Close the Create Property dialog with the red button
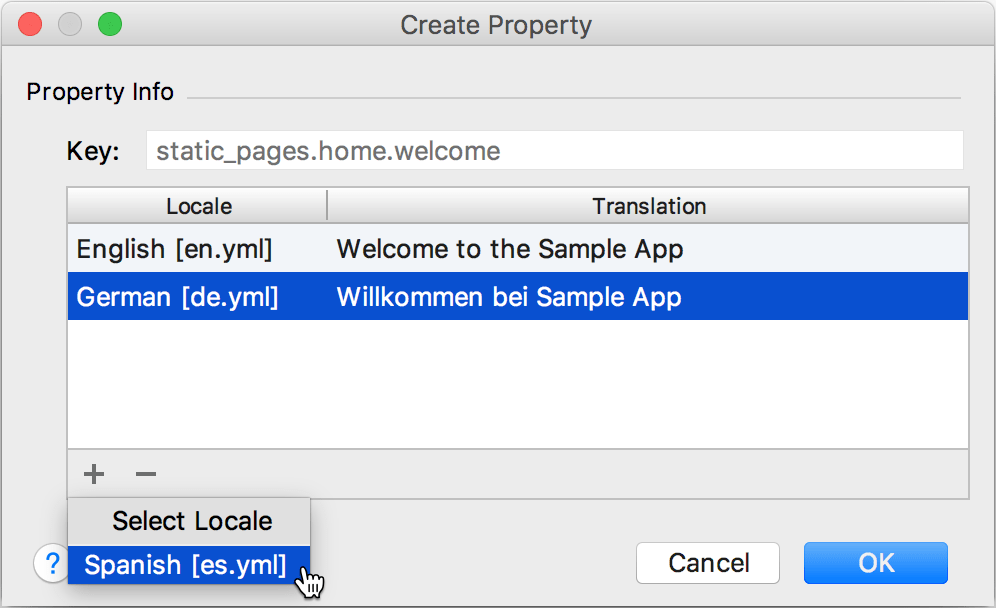 pos(30,23)
